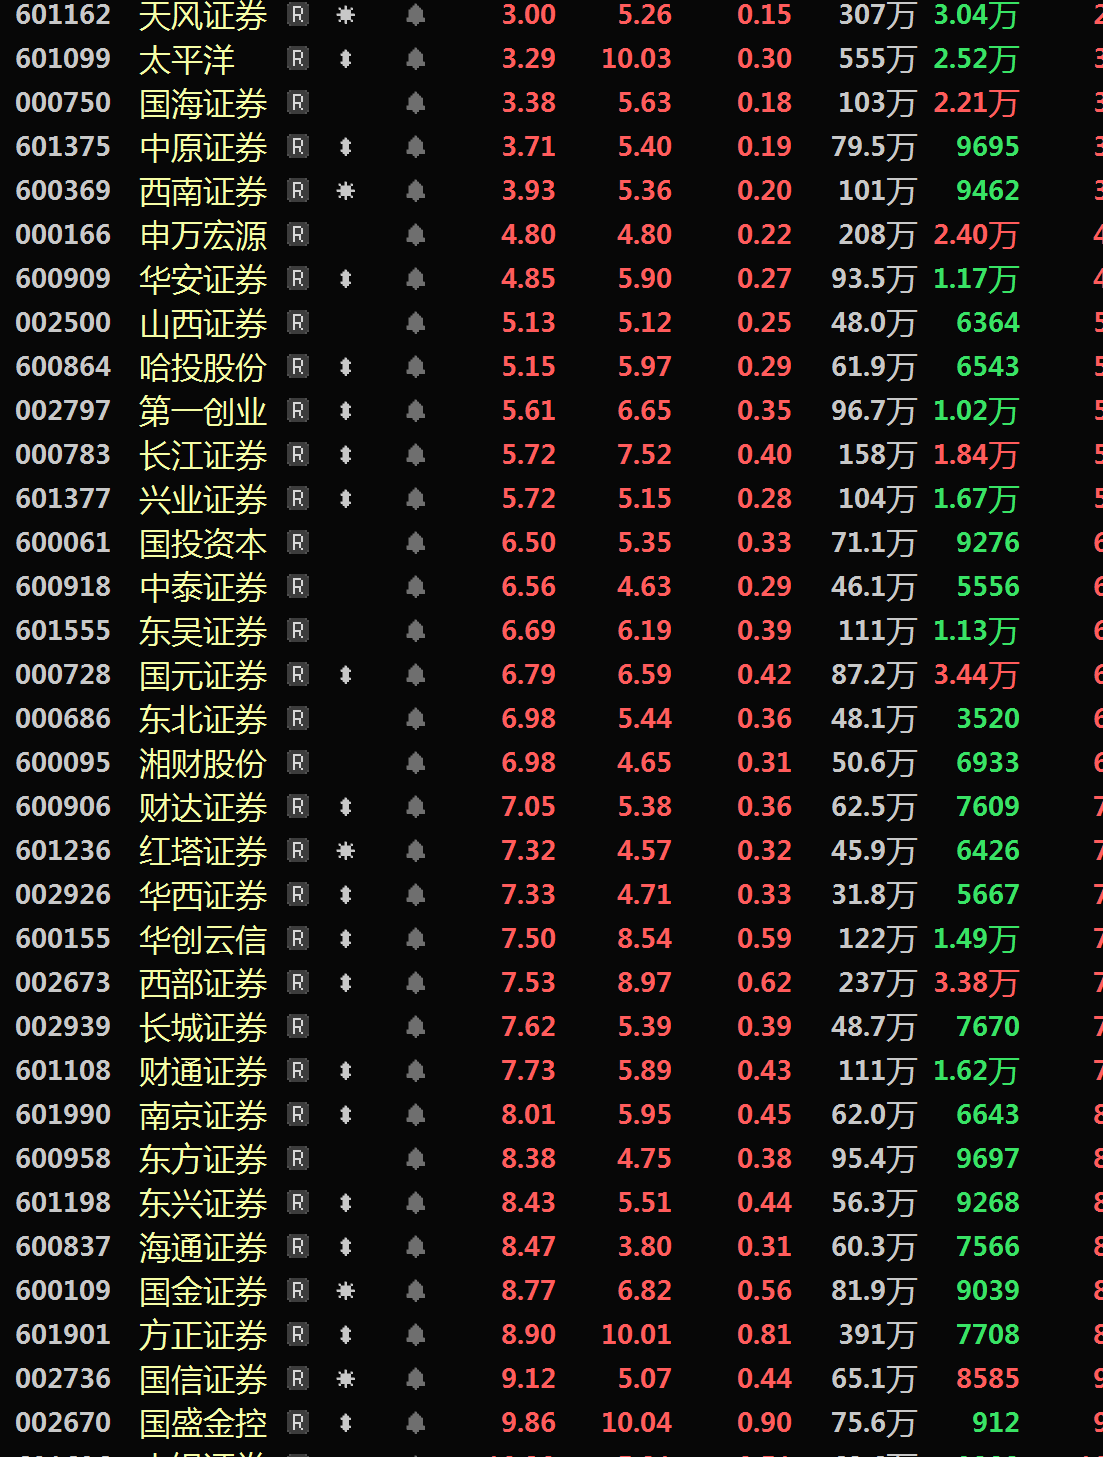This screenshot has height=1457, width=1103.
Task: Tap the alert bell in the 东吴证券 row
Action: [x=416, y=631]
